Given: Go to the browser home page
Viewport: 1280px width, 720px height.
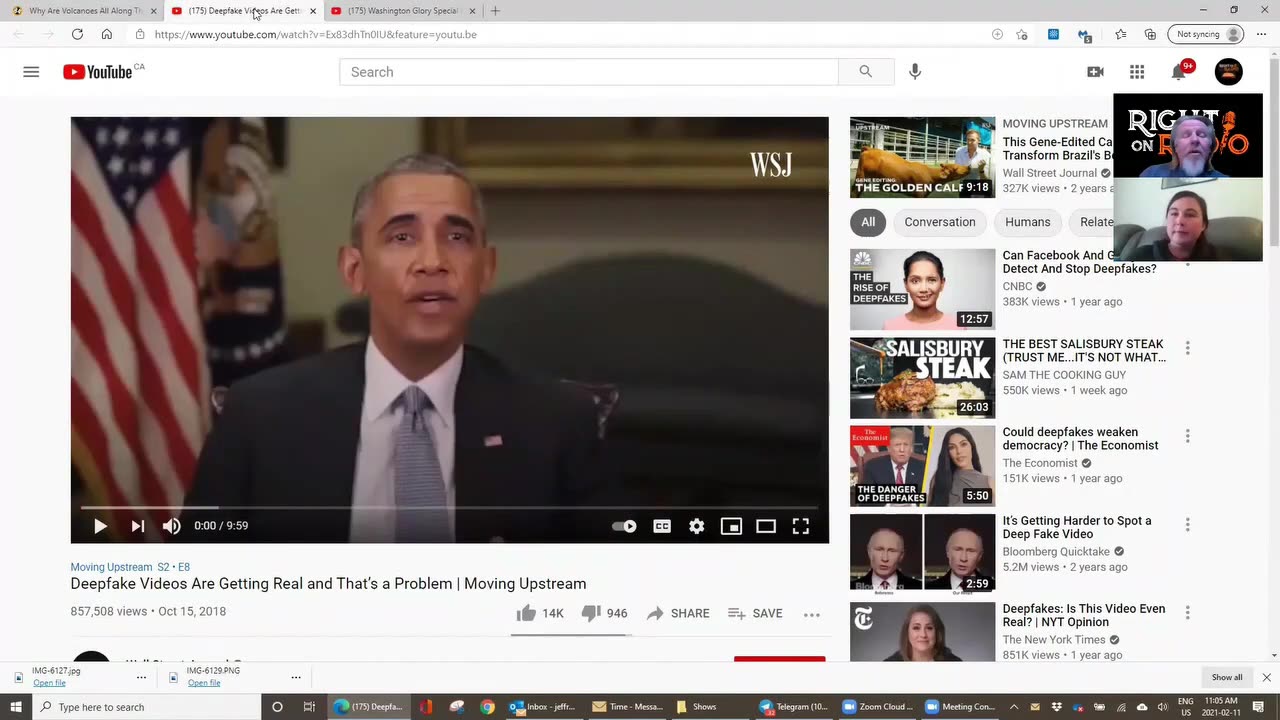Looking at the screenshot, I should point(107,34).
